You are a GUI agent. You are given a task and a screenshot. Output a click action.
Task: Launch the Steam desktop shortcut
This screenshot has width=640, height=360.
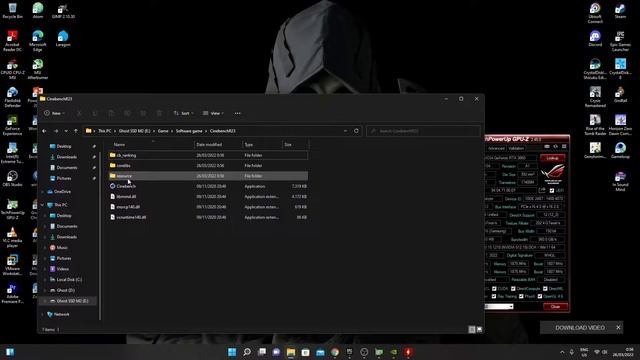[x=620, y=11]
